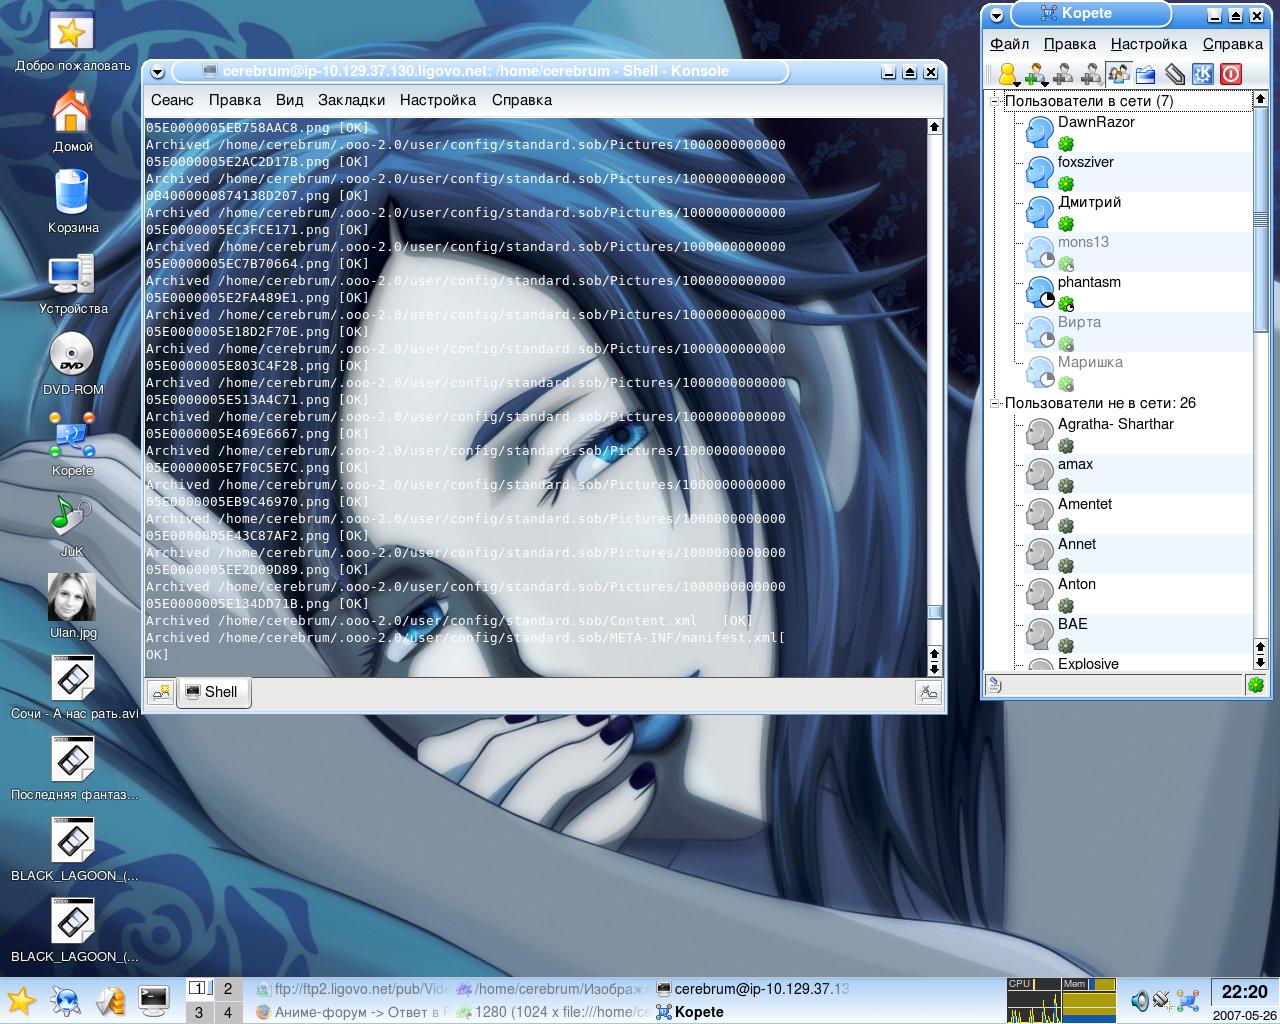Click the ICQ flower status icon at Kopete bottom
Image resolution: width=1280 pixels, height=1024 pixels.
click(x=1256, y=685)
